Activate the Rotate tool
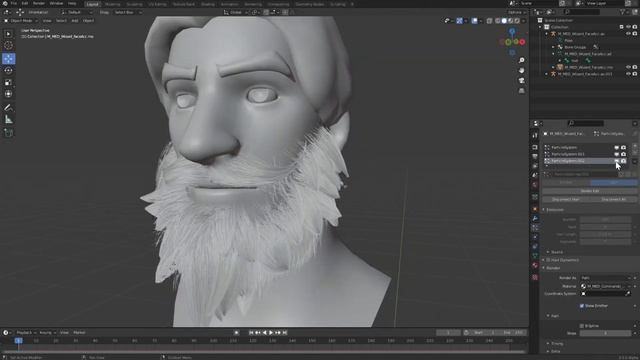The height and width of the screenshot is (360, 640). point(8,70)
